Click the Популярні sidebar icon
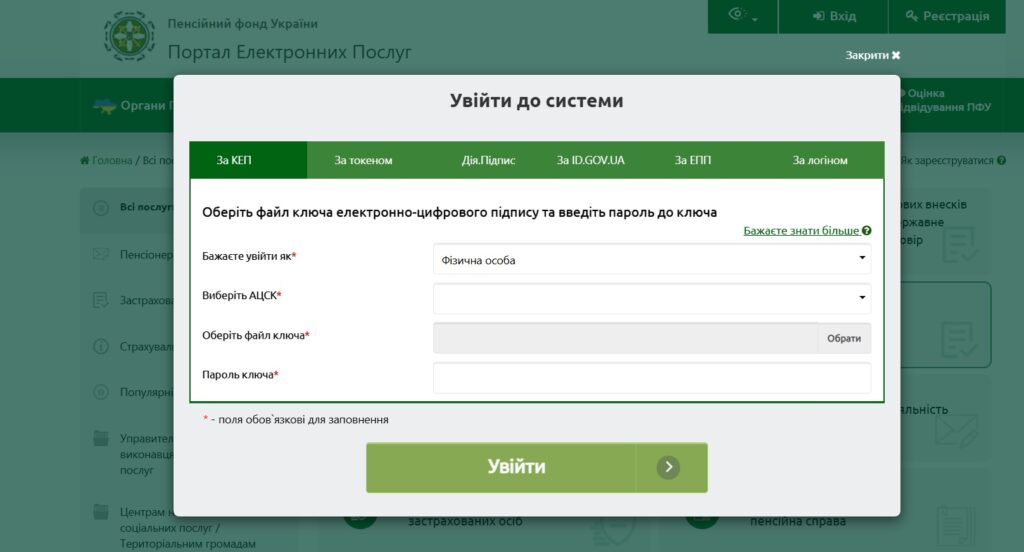Image resolution: width=1024 pixels, height=552 pixels. click(101, 392)
